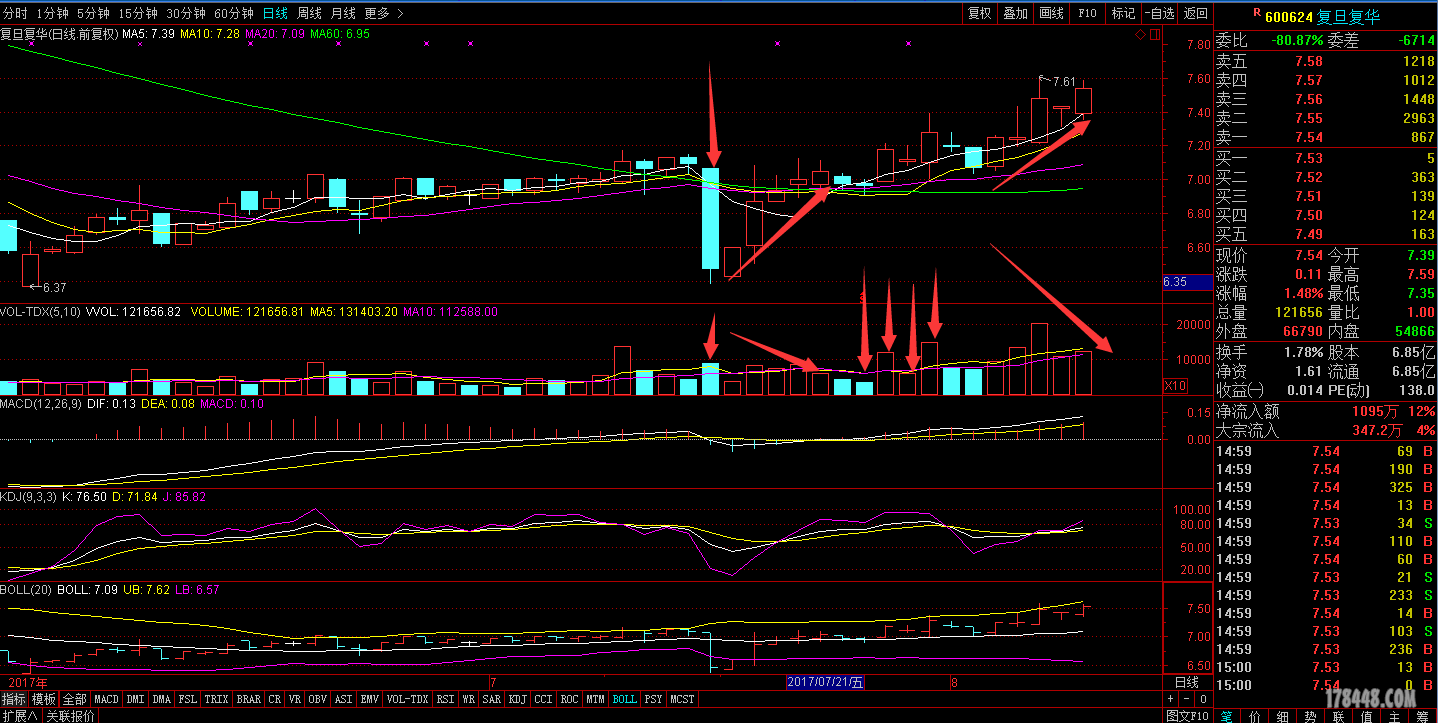Viewport: 1438px width, 723px height.
Task: Click the diamond marker icon above price axis
Action: click(x=1141, y=34)
